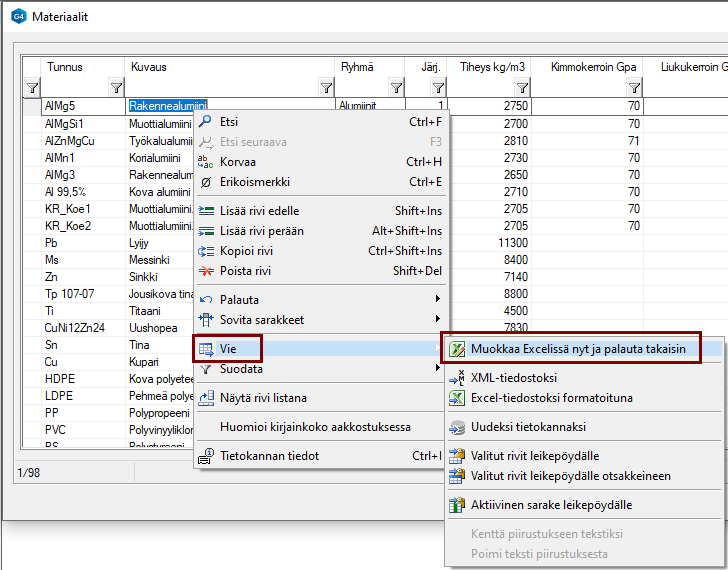Click the Poista rivi delete icon
728x570 pixels.
(206, 271)
